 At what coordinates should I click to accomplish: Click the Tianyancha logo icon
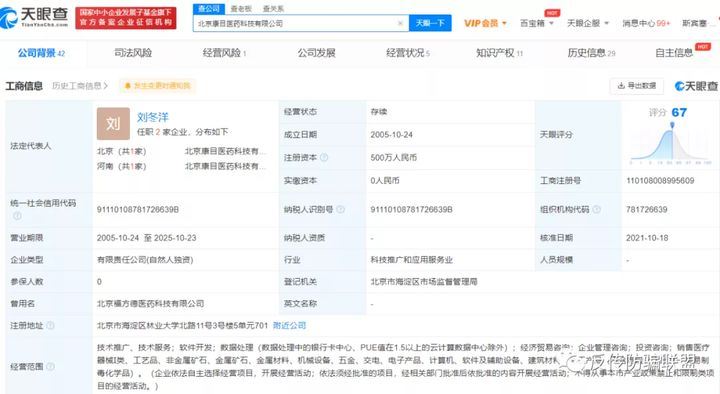coord(8,17)
